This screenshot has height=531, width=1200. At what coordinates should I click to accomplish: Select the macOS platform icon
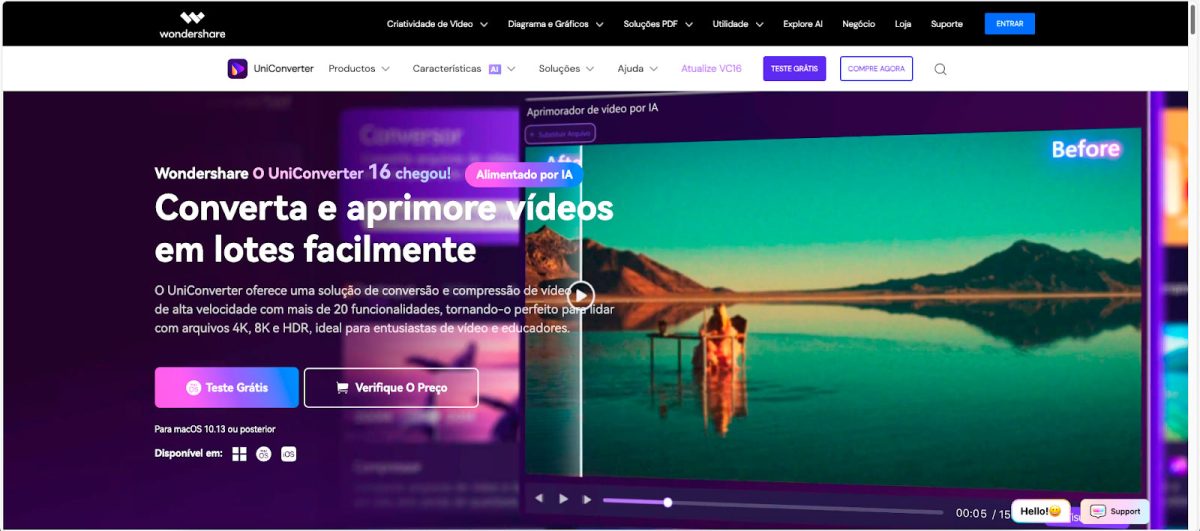point(264,454)
